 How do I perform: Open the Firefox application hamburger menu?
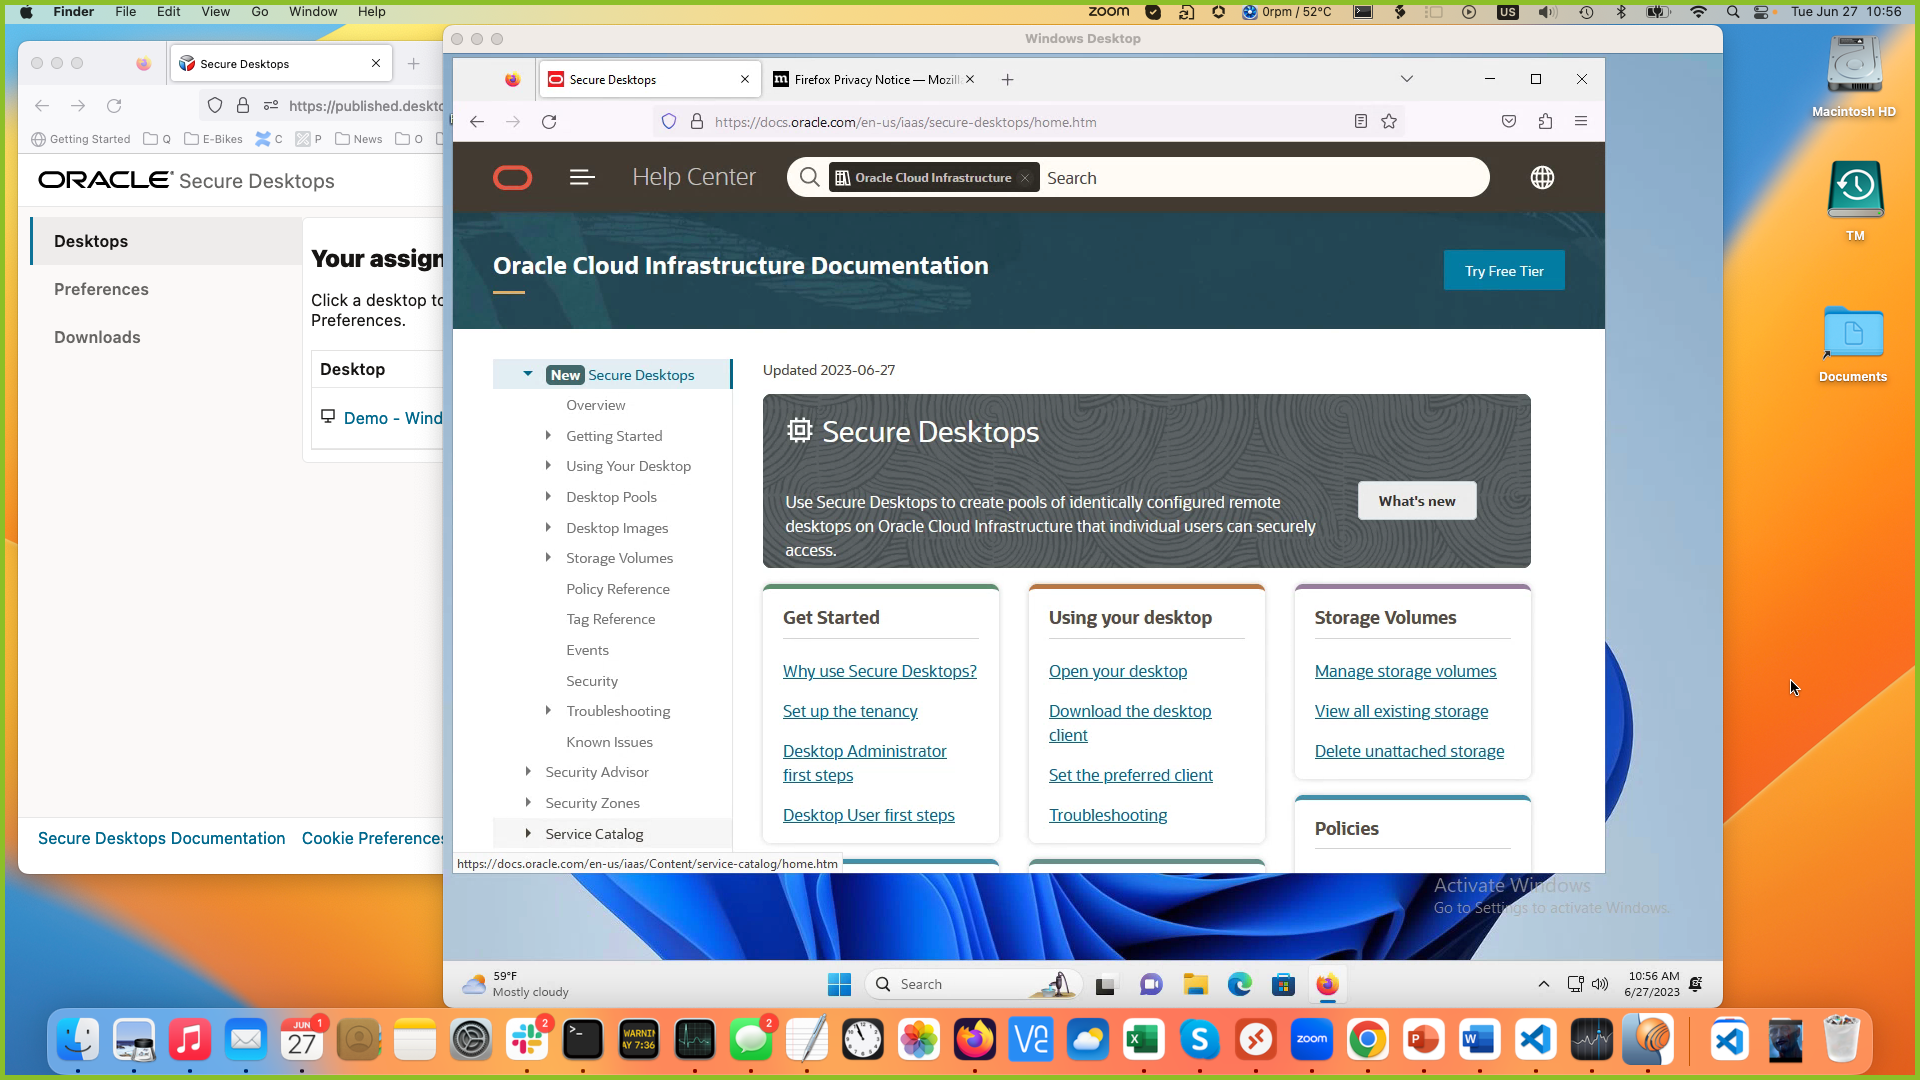(x=1582, y=121)
